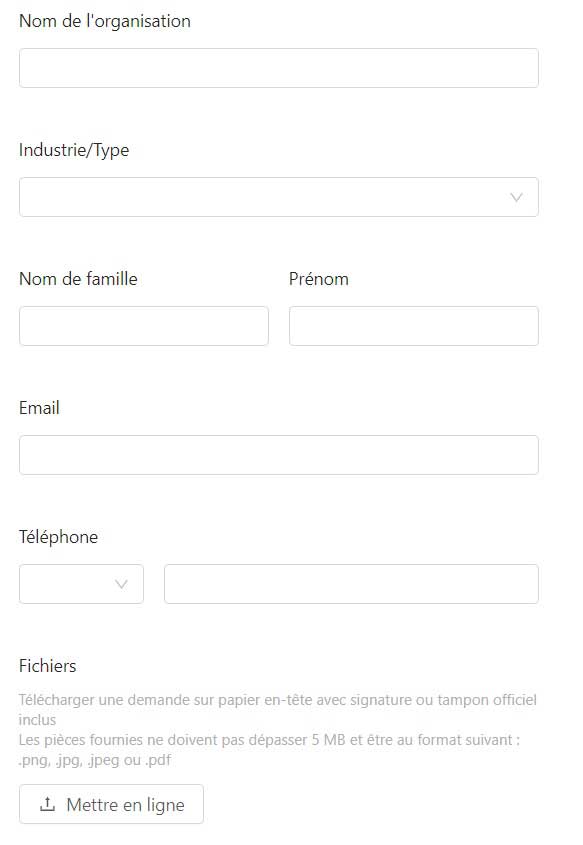Screen dimensions: 583x845
Task: Click the "Email" field label
Action: coord(39,408)
